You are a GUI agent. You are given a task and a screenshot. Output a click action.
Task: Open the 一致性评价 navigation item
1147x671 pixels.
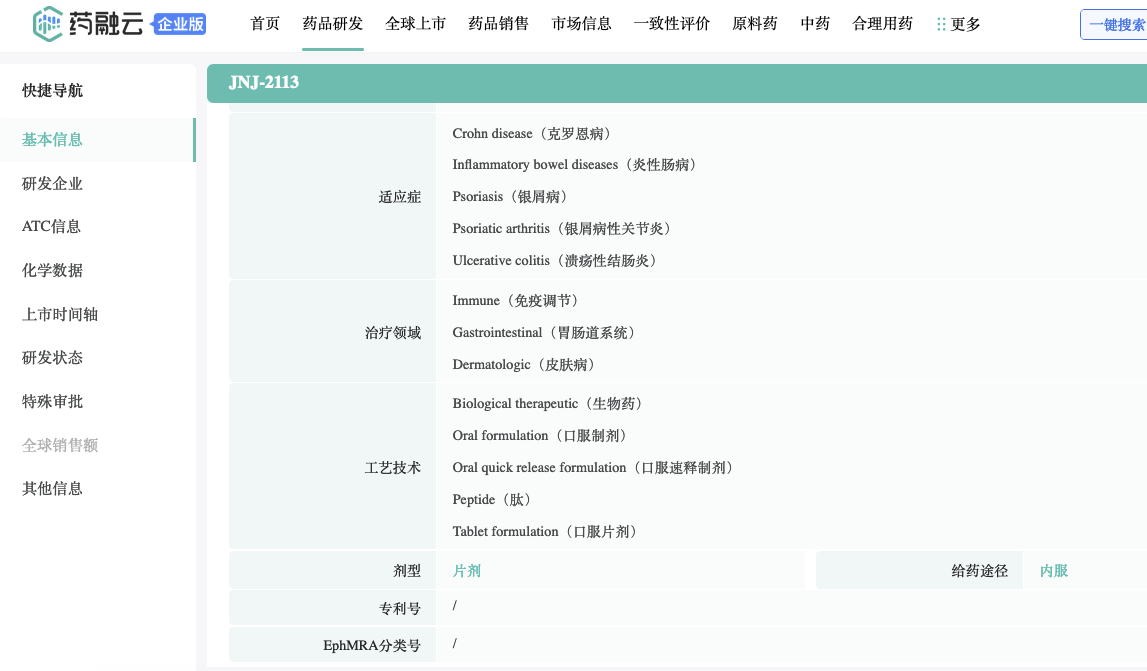[x=672, y=23]
